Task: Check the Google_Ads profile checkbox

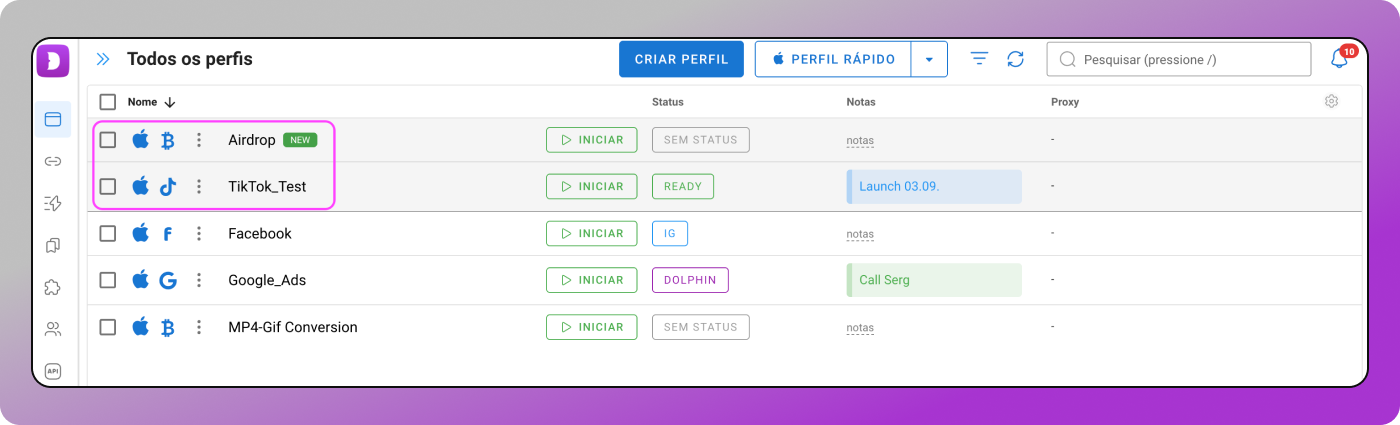Action: click(x=108, y=280)
